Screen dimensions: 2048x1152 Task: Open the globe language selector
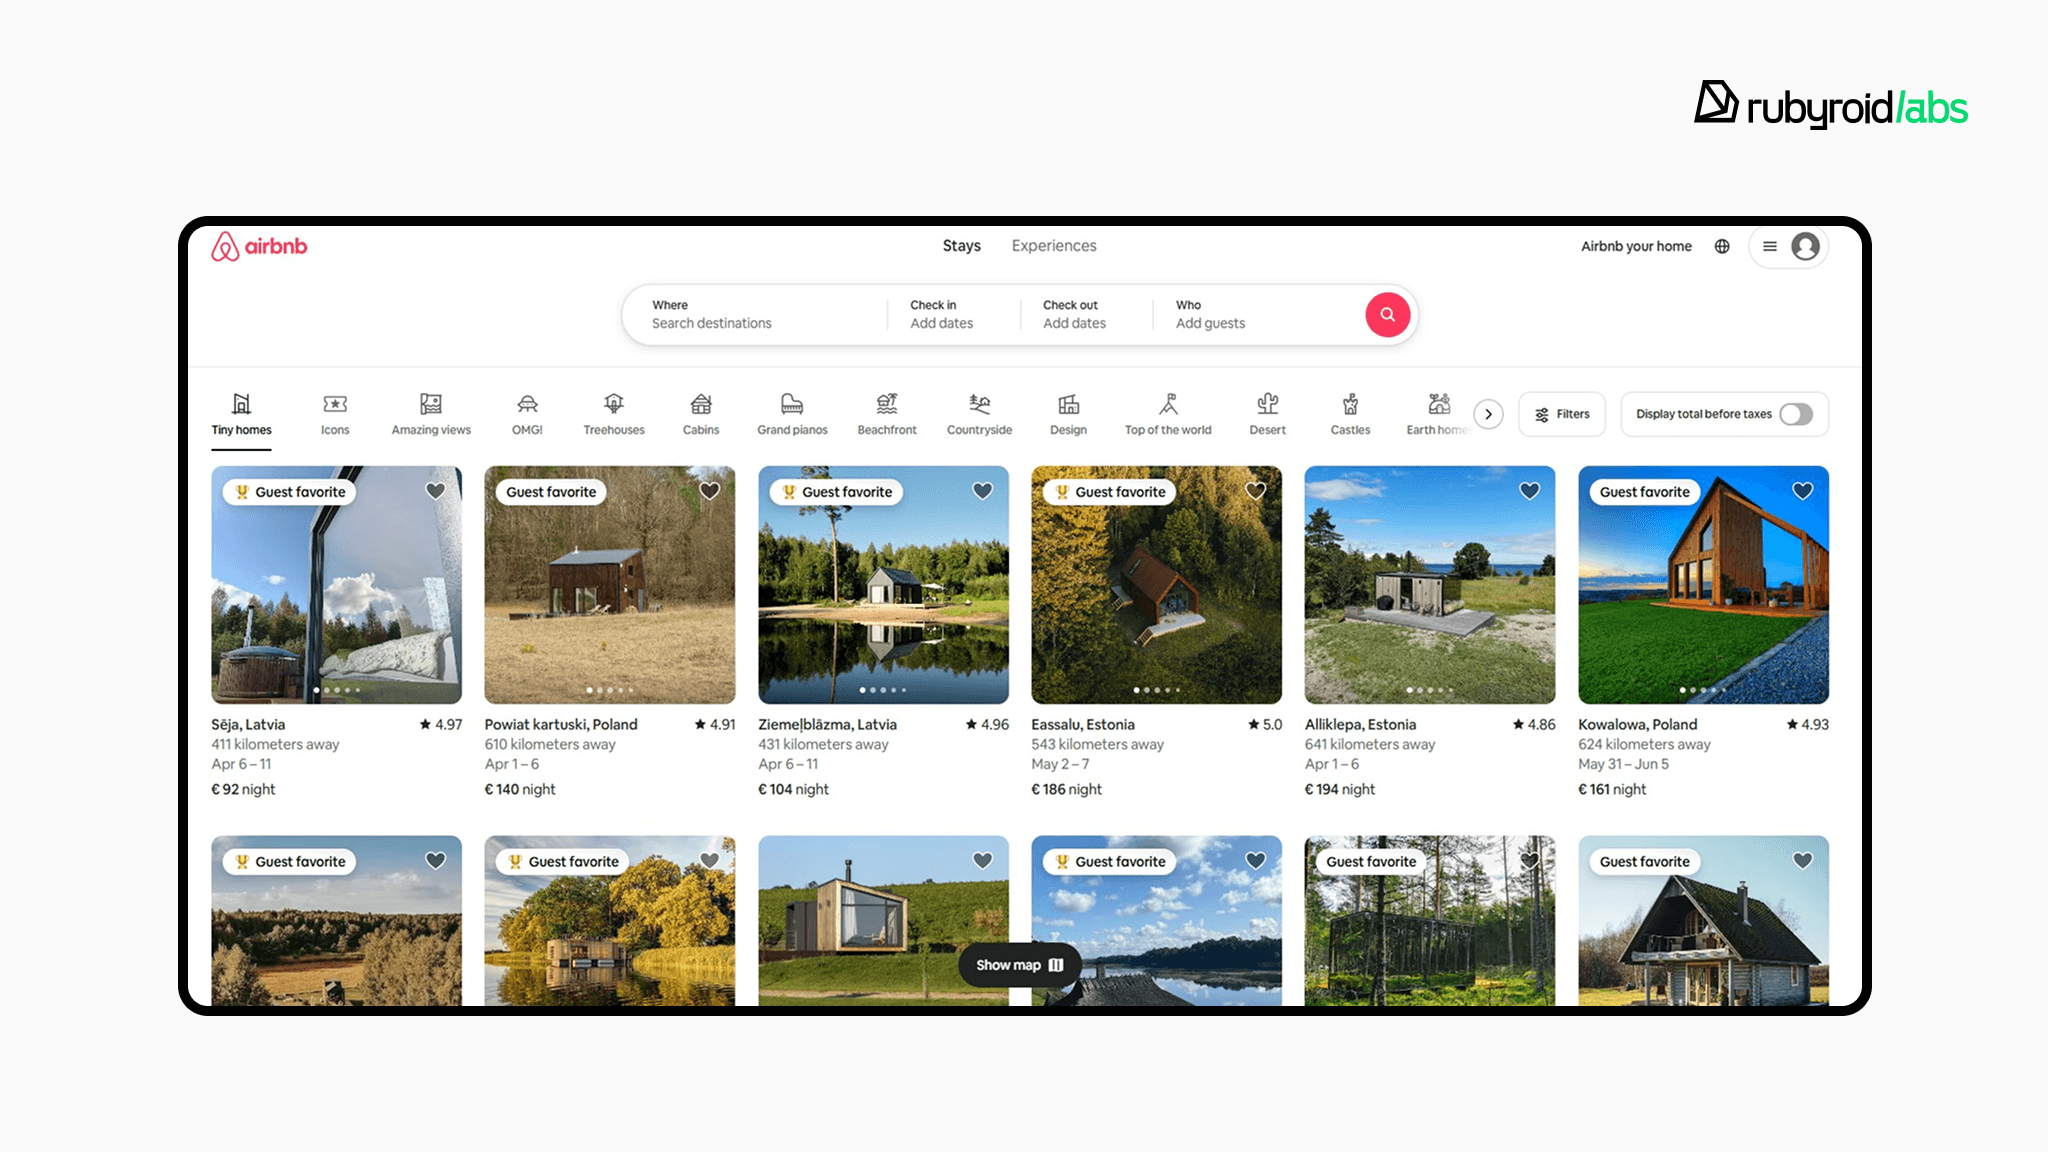tap(1722, 246)
